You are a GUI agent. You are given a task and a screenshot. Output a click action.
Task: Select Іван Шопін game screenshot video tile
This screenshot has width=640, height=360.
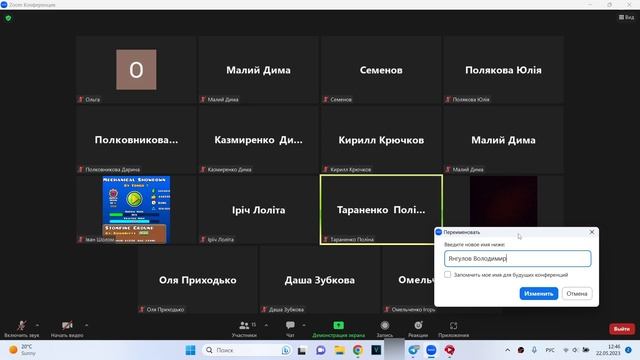(136, 210)
